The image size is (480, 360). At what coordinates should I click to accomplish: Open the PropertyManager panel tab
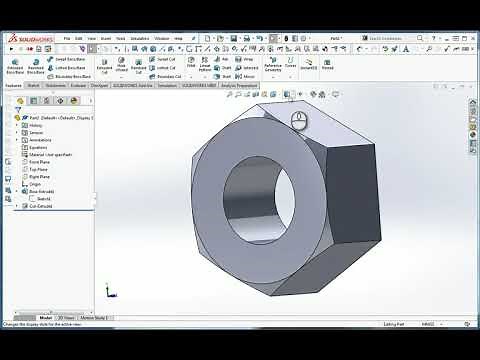[34, 101]
